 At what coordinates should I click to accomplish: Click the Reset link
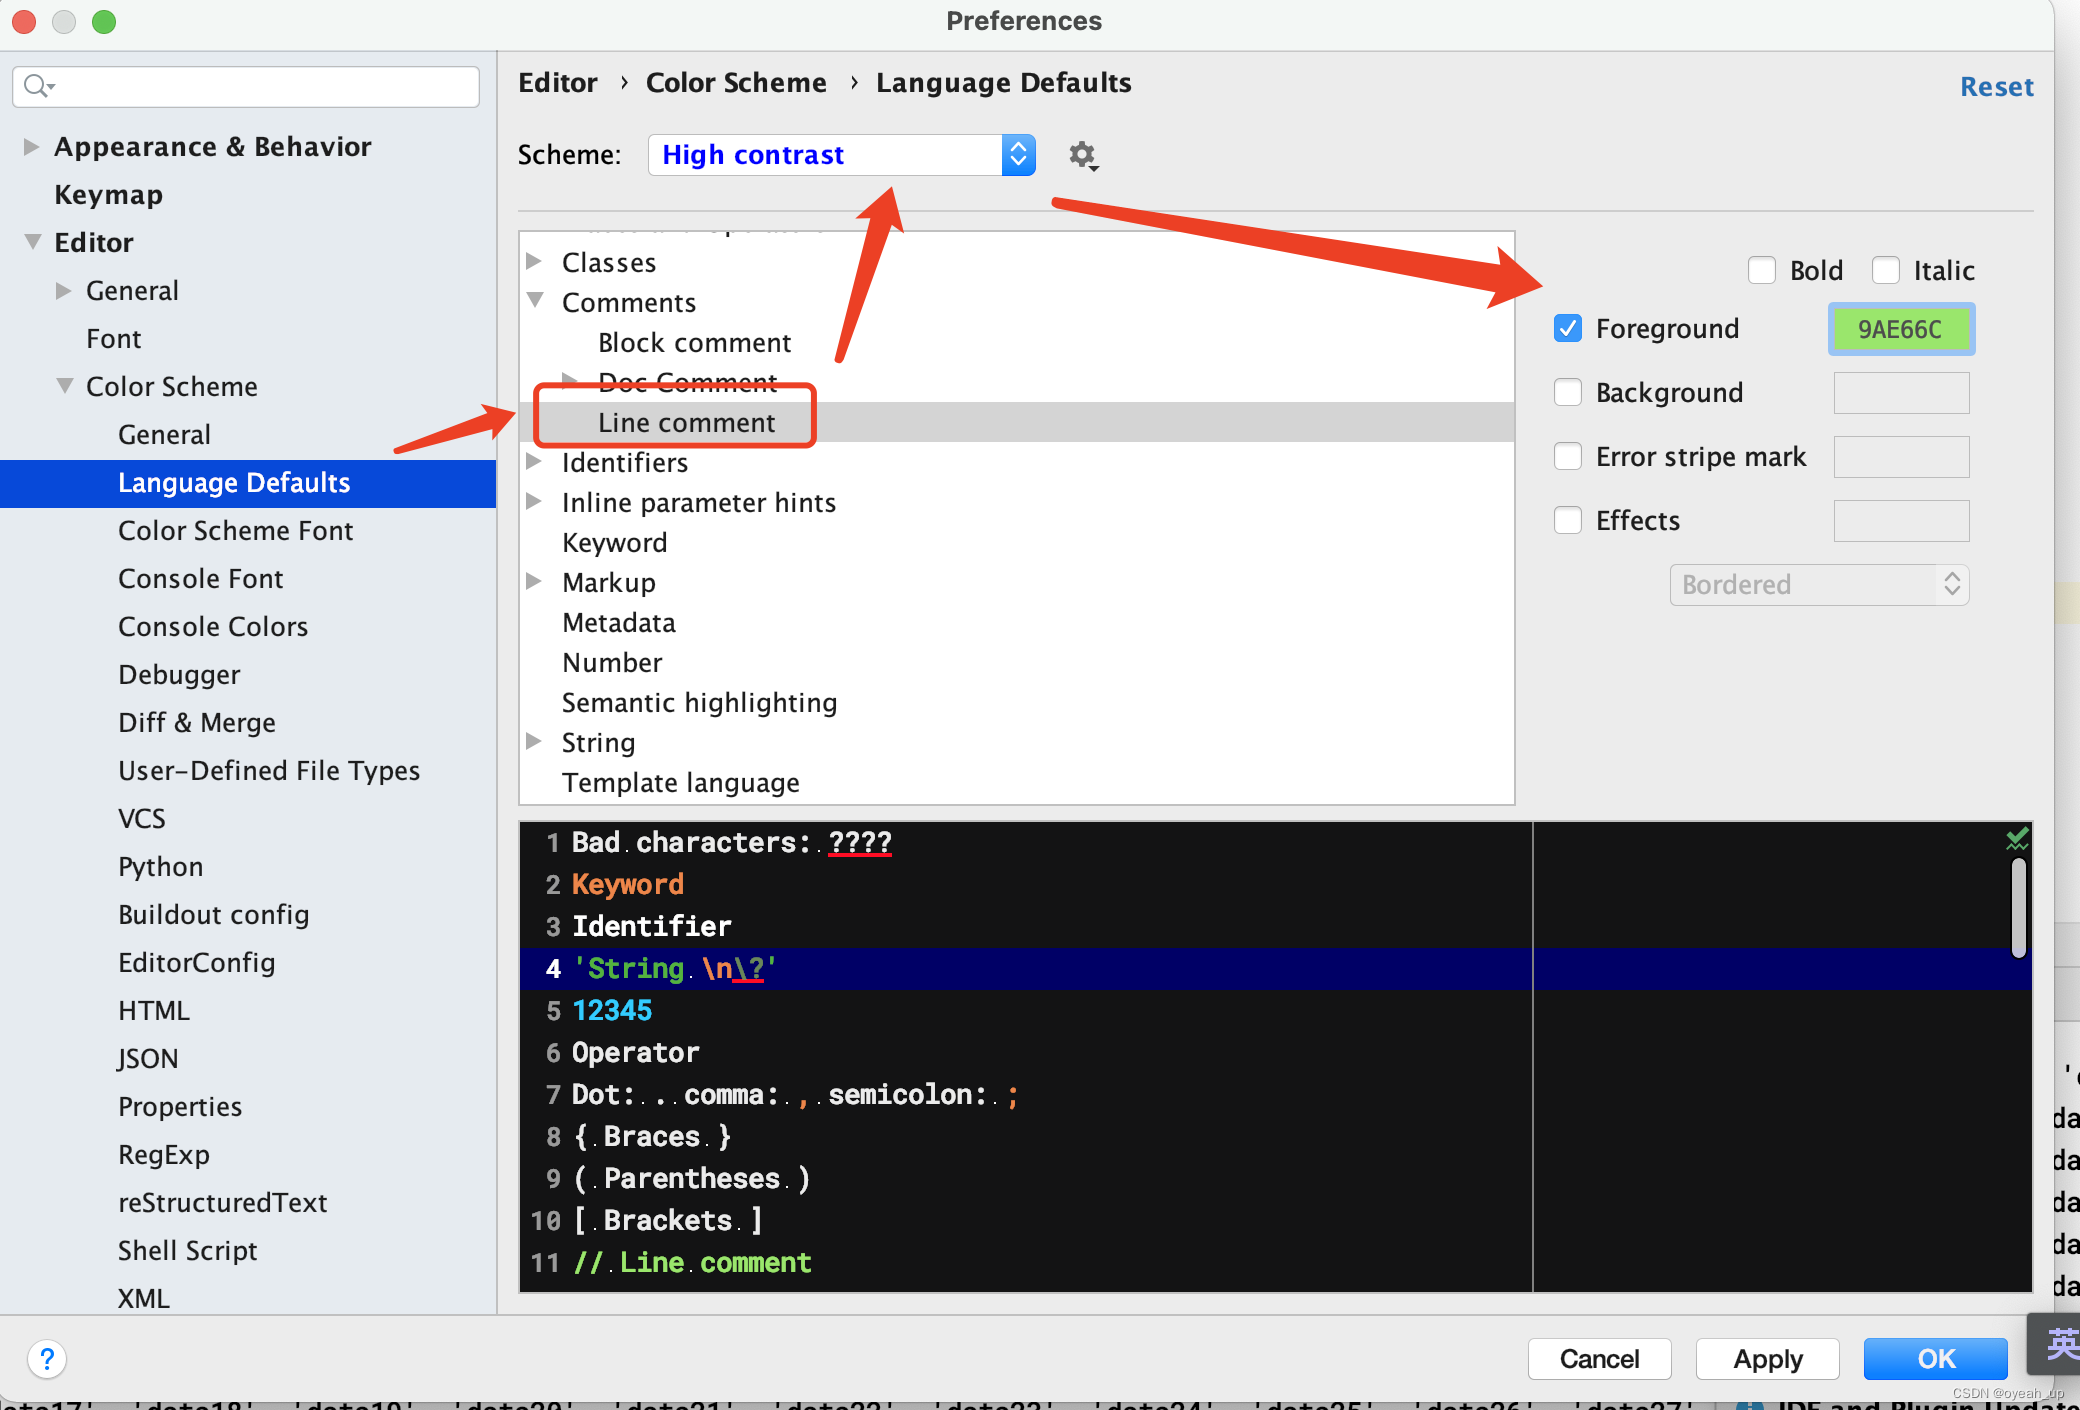1996,87
